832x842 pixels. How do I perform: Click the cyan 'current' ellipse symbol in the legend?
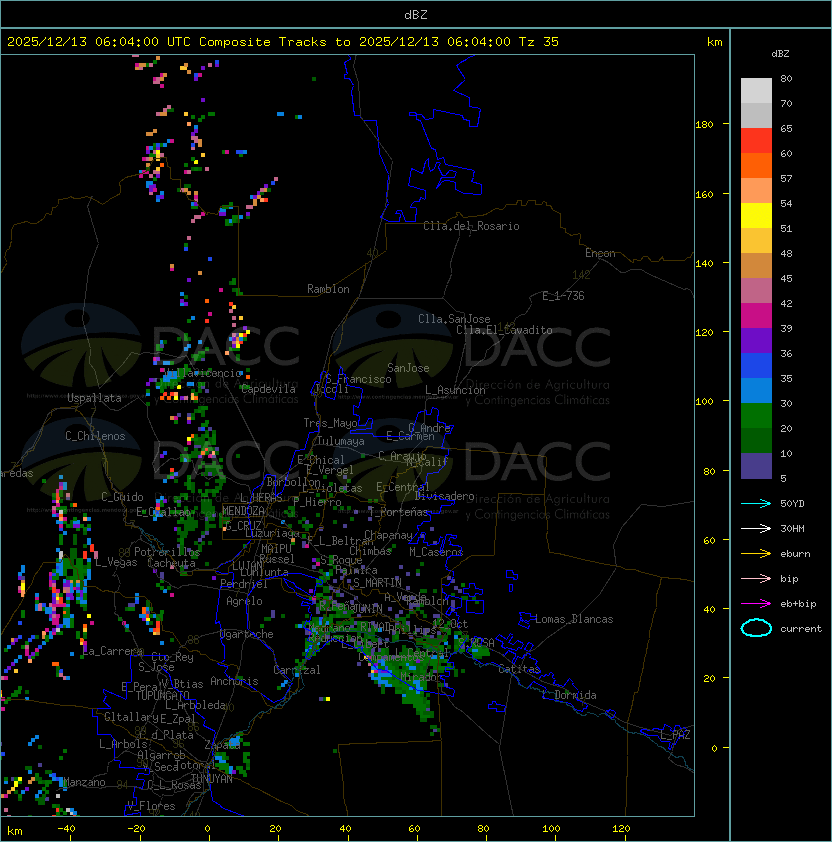[756, 628]
